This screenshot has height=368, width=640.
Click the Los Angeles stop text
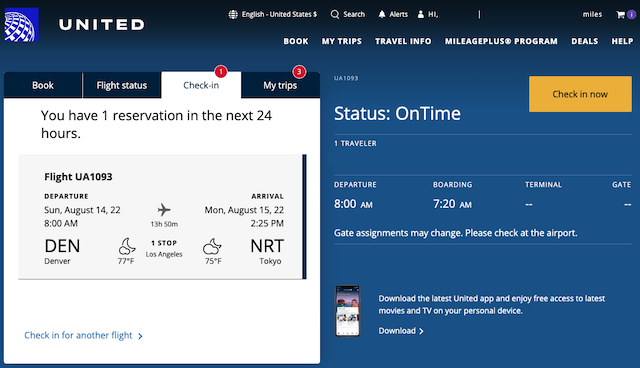click(164, 254)
